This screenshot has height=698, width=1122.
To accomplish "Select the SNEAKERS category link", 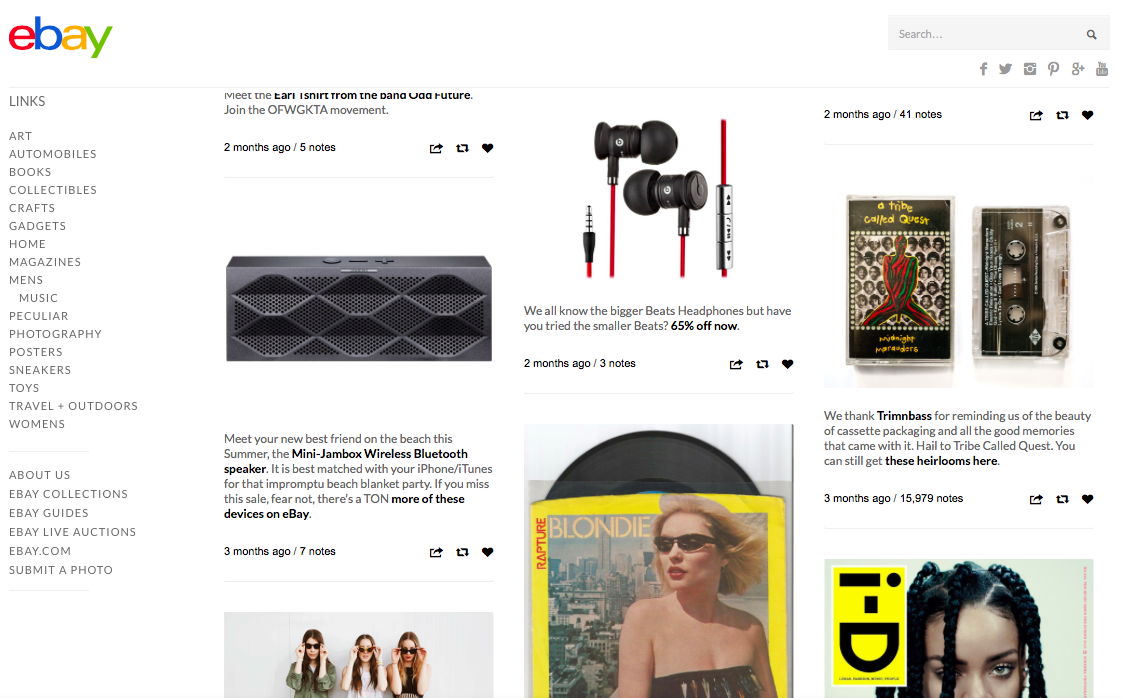I will pyautogui.click(x=40, y=370).
